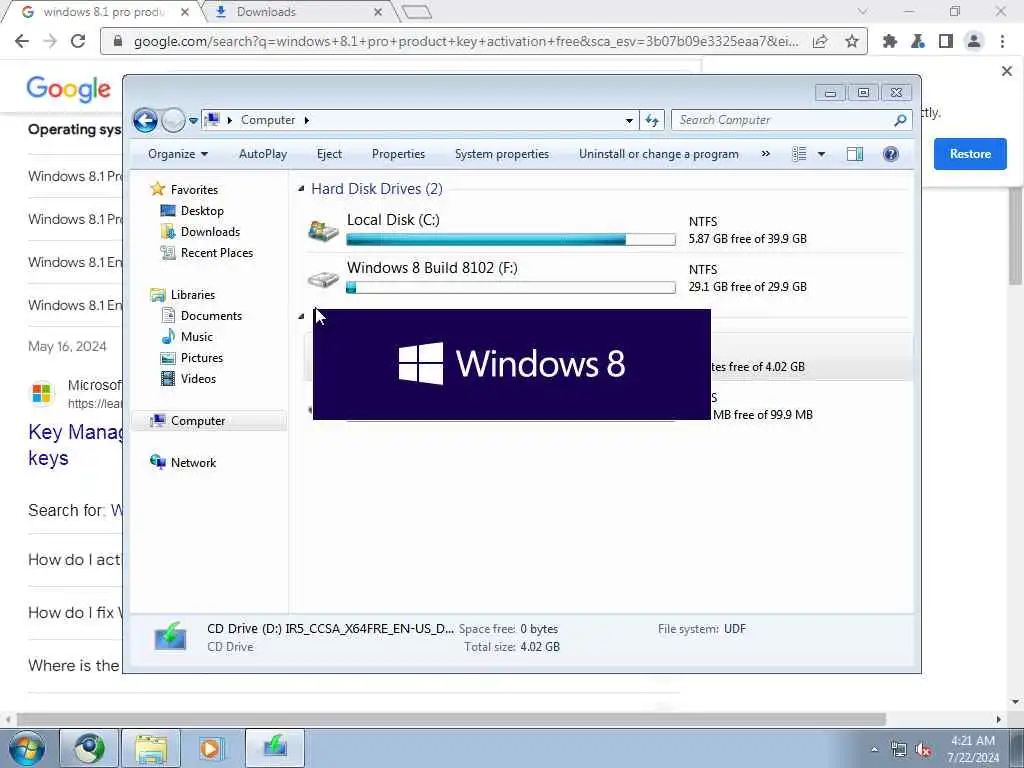
Task: Click the muted volume tray icon
Action: coord(923,749)
